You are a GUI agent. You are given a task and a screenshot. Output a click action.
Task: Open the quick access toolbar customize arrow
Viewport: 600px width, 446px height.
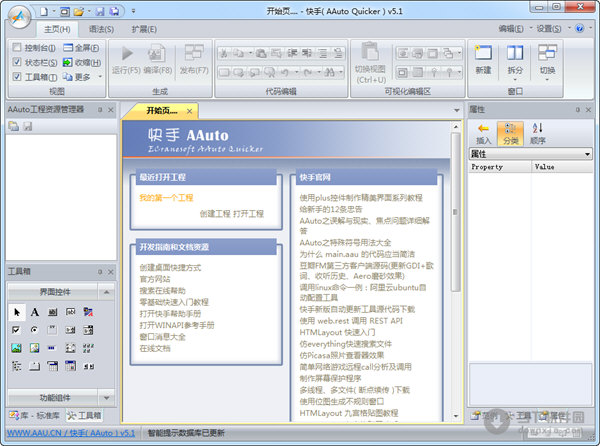[x=133, y=11]
